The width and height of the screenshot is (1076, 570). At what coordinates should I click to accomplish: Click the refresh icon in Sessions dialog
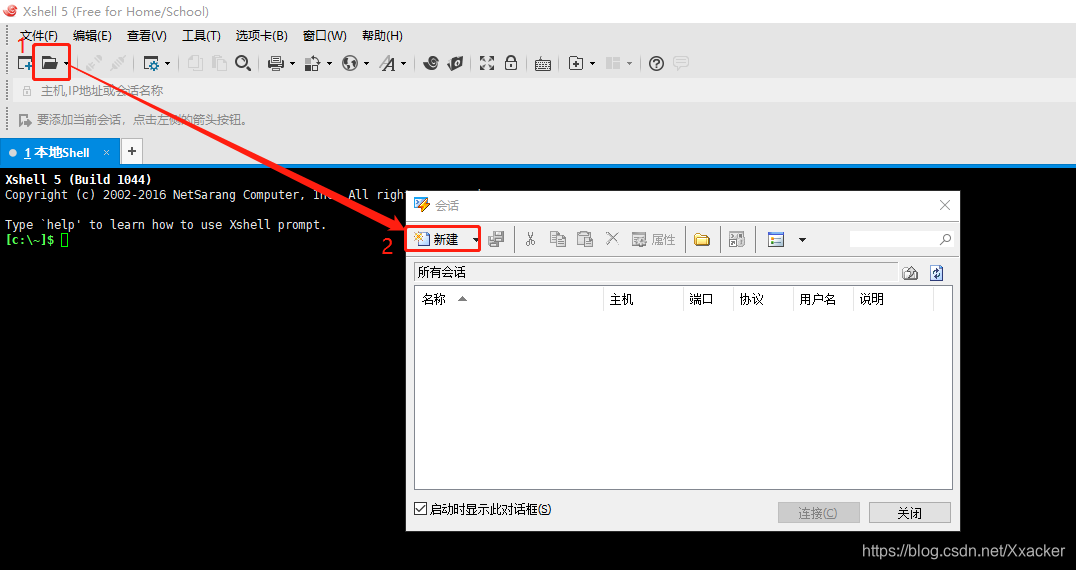click(x=937, y=273)
